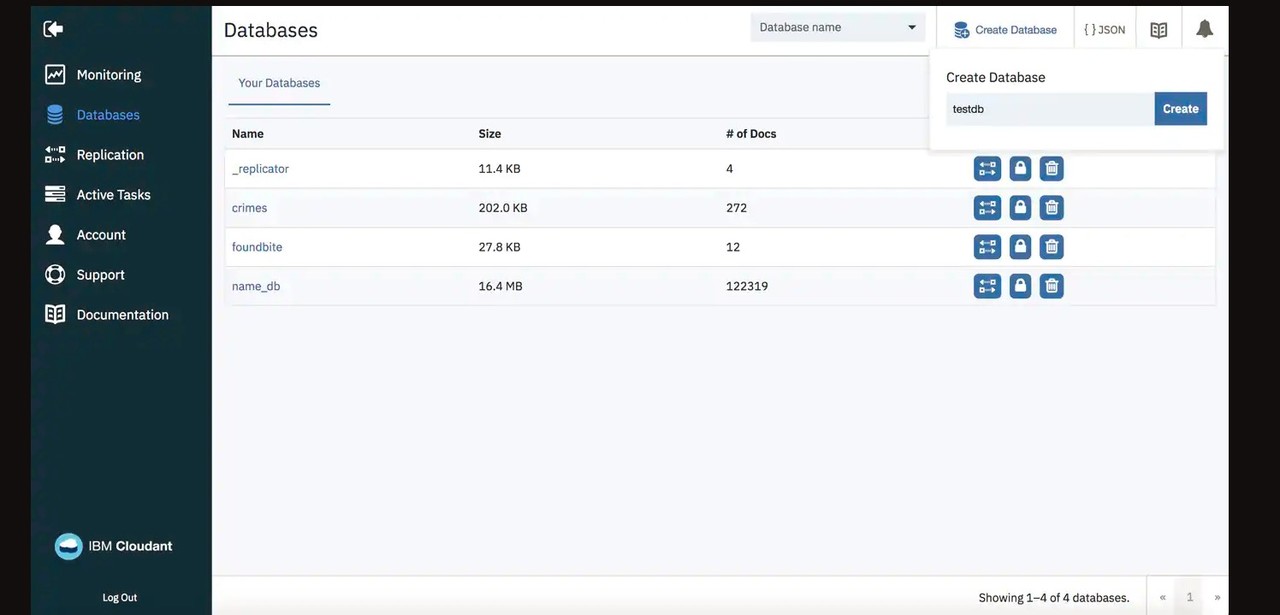Screen dimensions: 1280x615
Task: Open Monitoring in the sidebar
Action: point(108,75)
